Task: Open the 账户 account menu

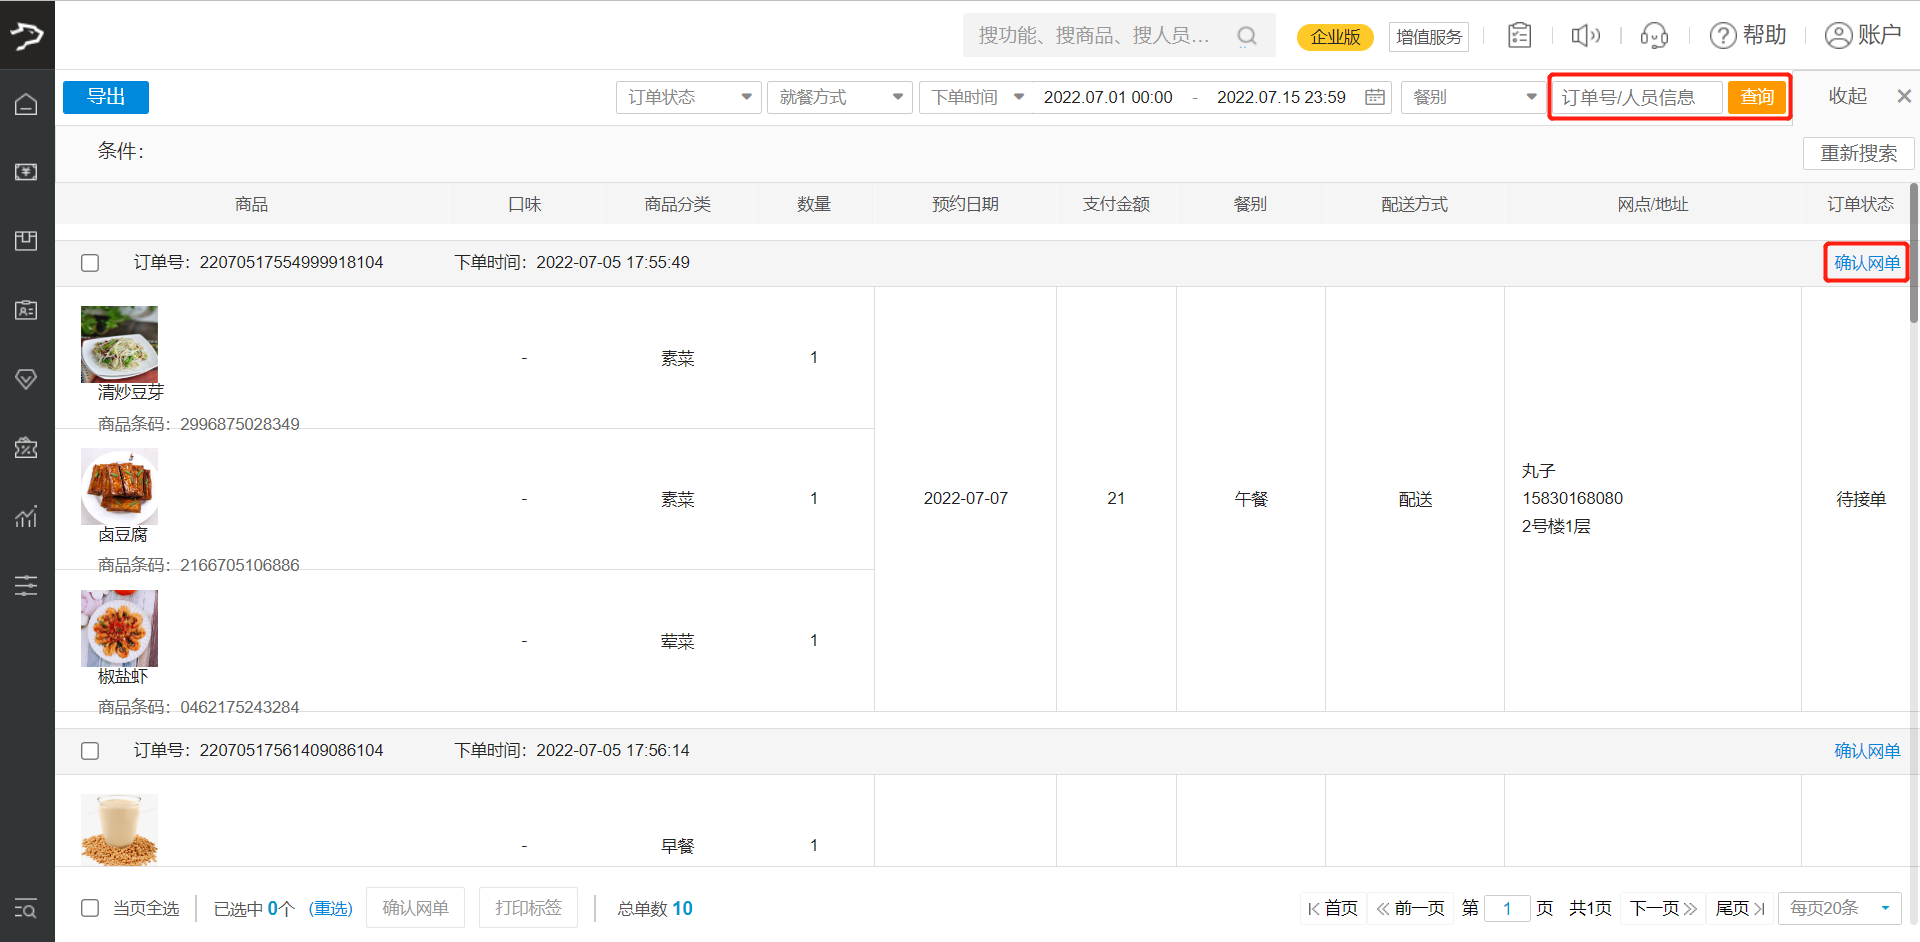Action: pos(1862,36)
